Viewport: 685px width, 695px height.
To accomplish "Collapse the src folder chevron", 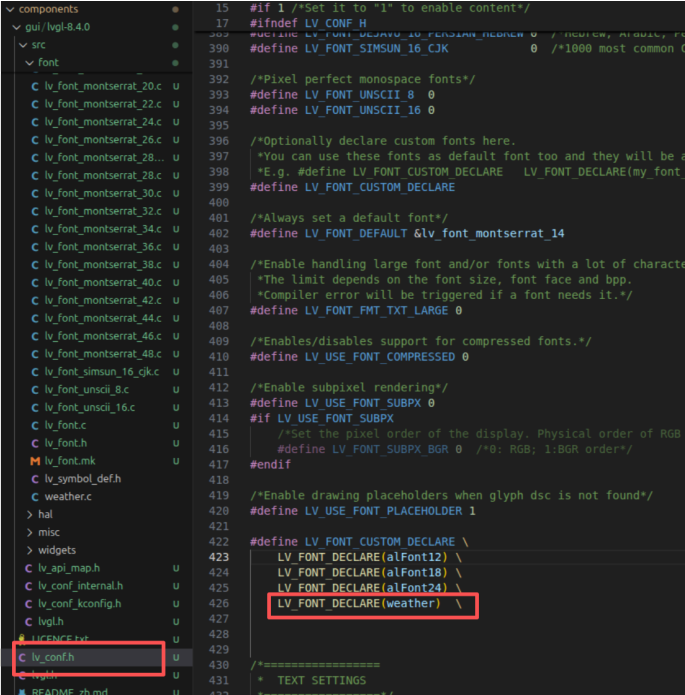I will (x=23, y=45).
